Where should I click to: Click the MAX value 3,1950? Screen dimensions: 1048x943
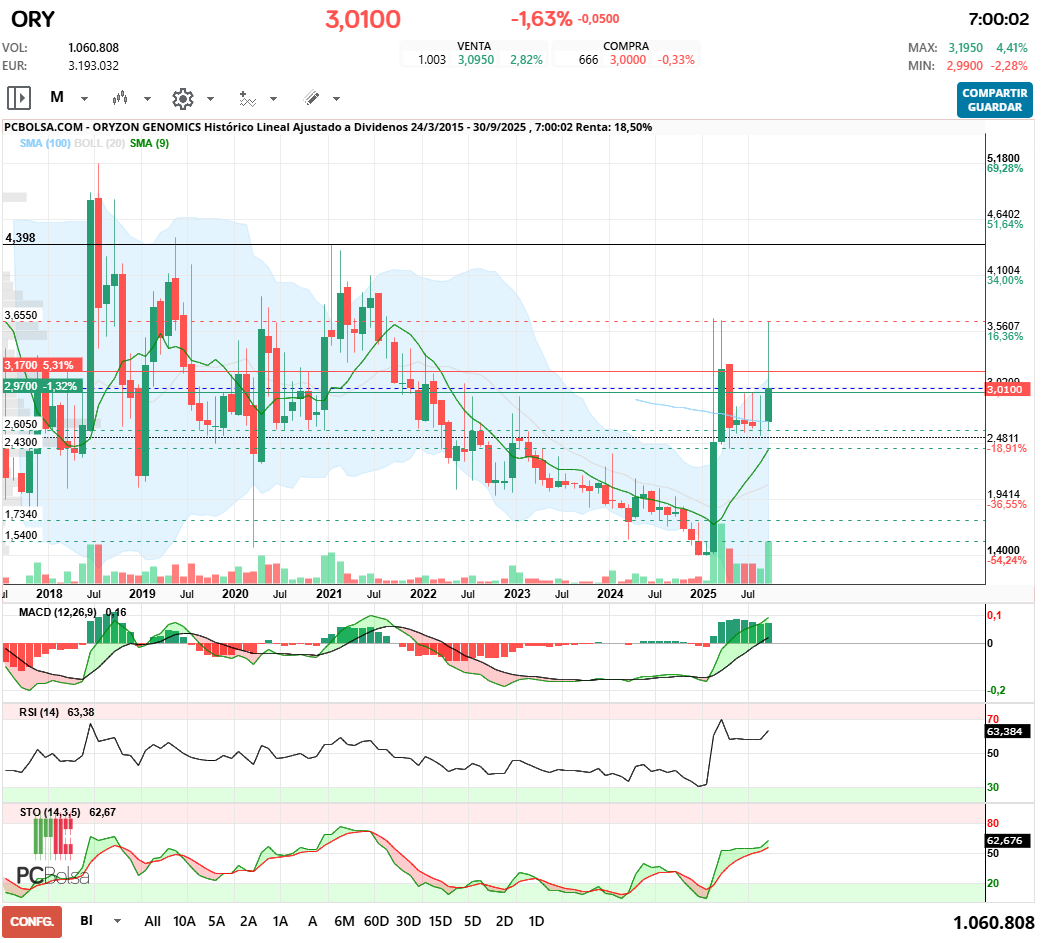[x=966, y=47]
